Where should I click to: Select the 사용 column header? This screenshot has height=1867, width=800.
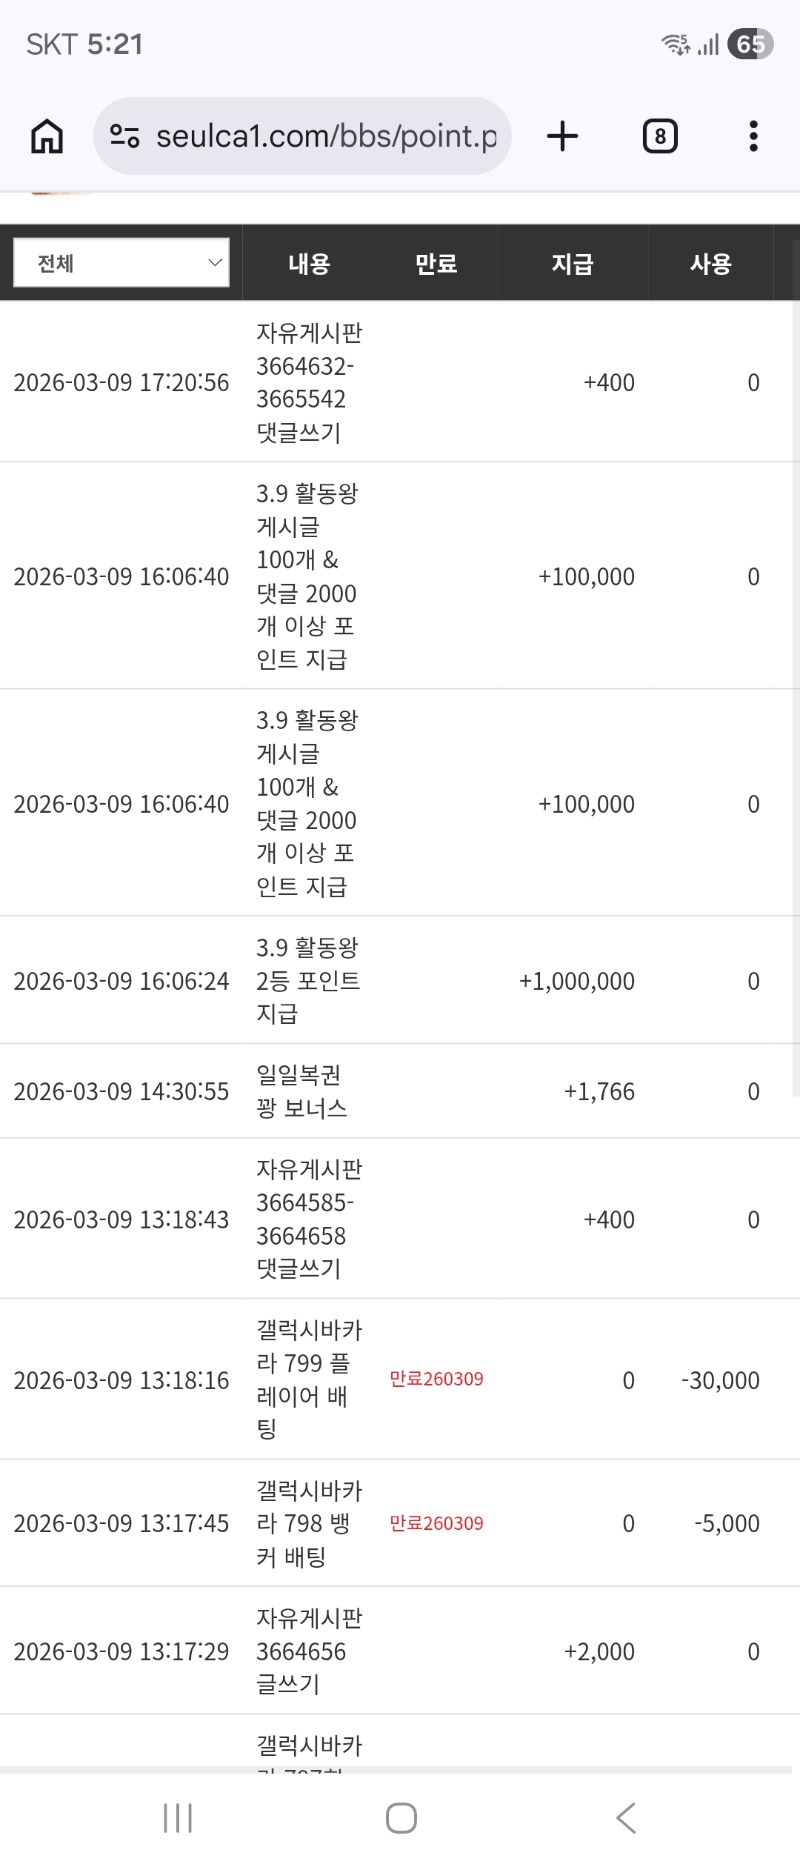click(x=710, y=264)
